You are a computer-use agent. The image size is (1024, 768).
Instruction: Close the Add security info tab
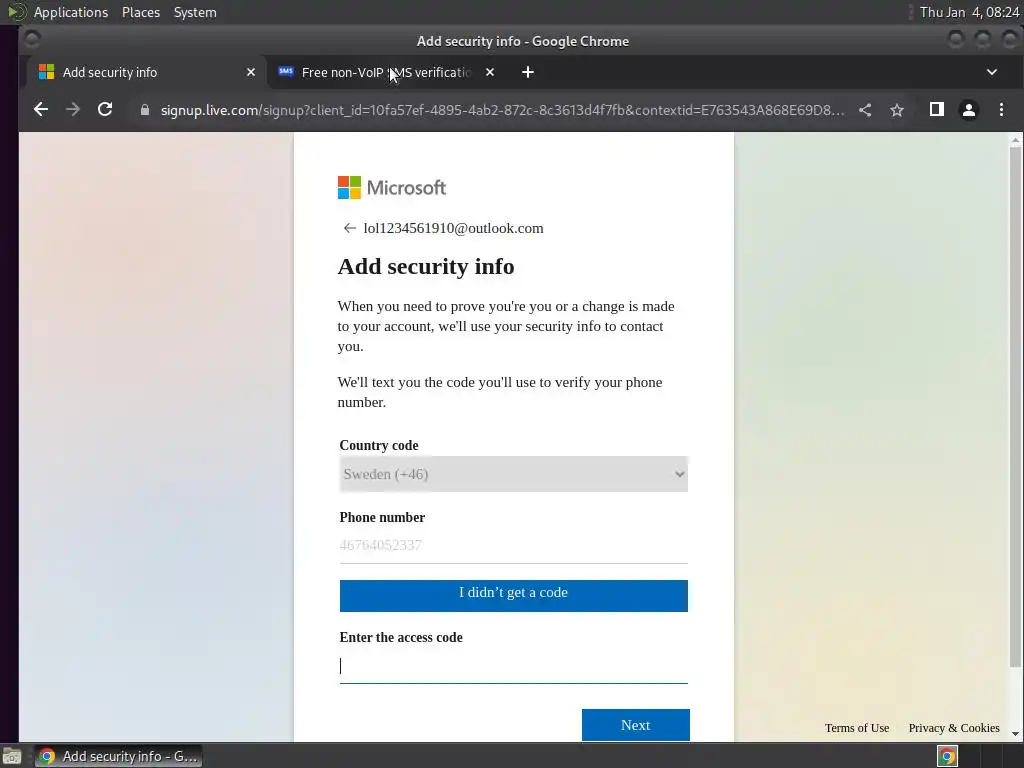point(251,72)
